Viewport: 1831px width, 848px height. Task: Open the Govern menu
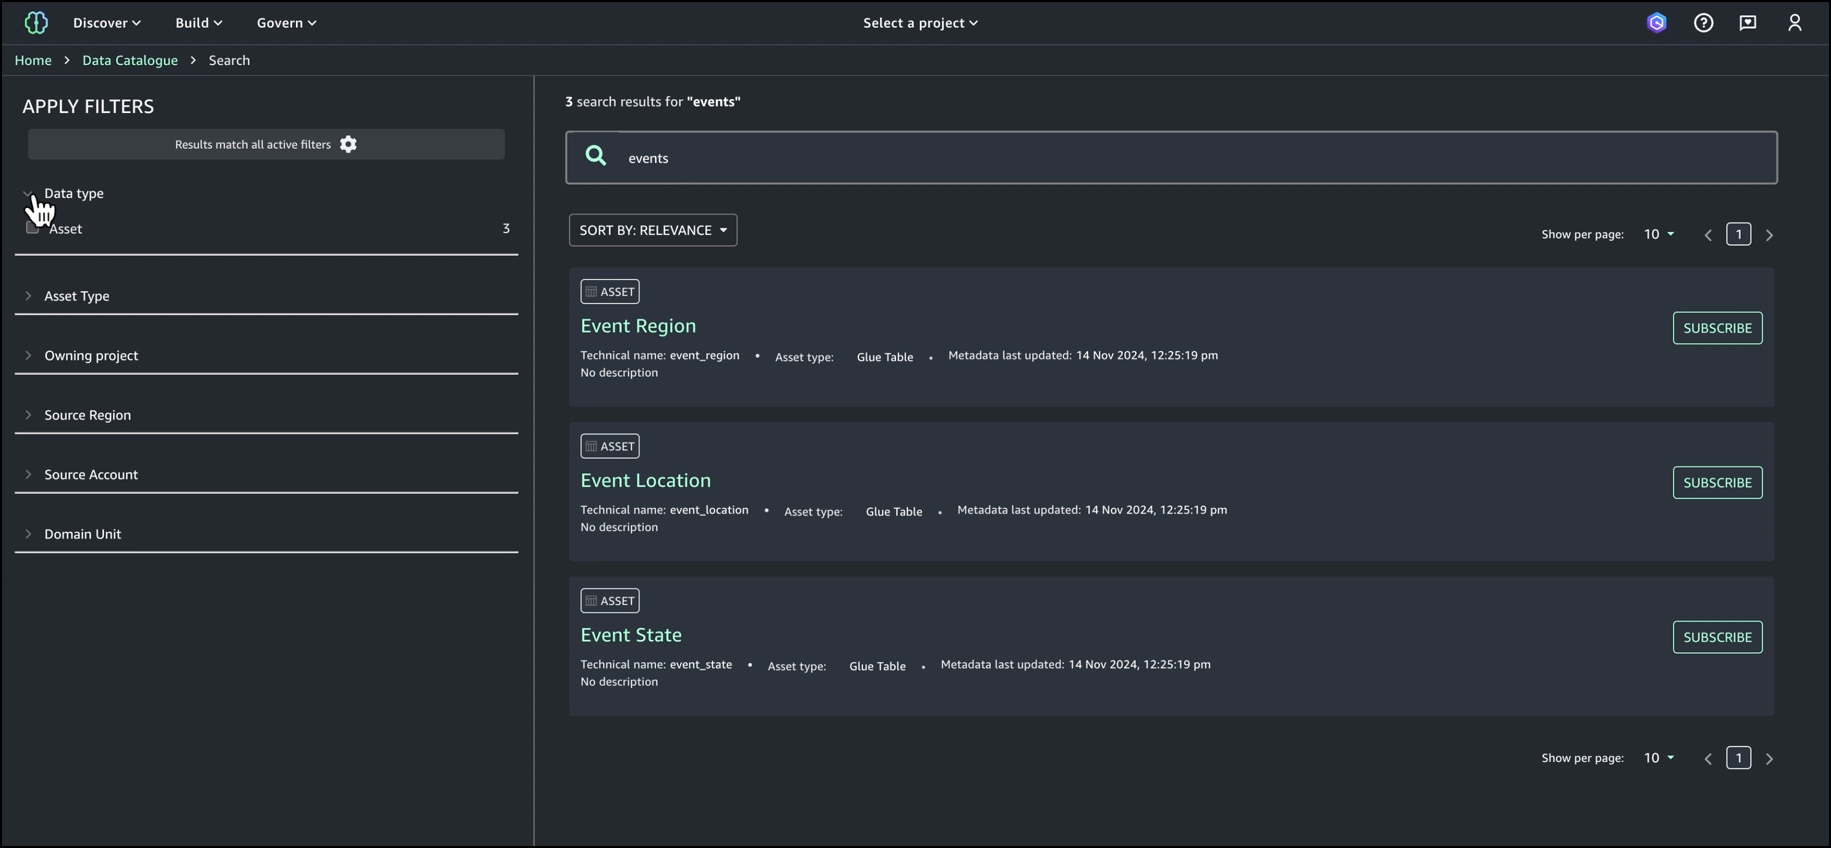point(287,22)
